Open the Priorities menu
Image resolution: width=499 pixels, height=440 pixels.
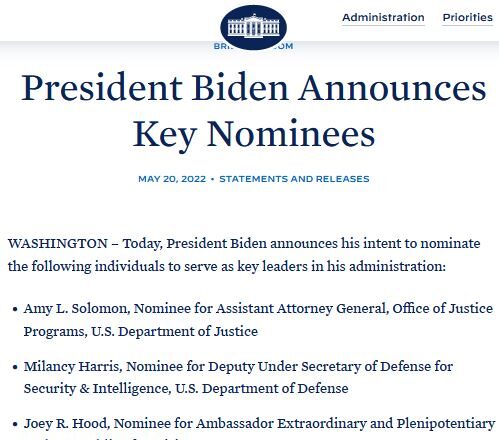click(467, 17)
